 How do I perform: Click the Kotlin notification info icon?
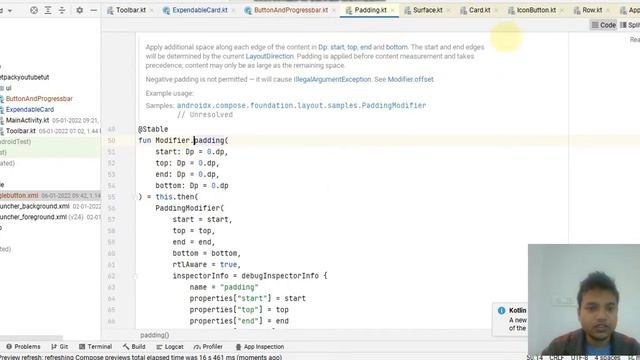point(502,311)
